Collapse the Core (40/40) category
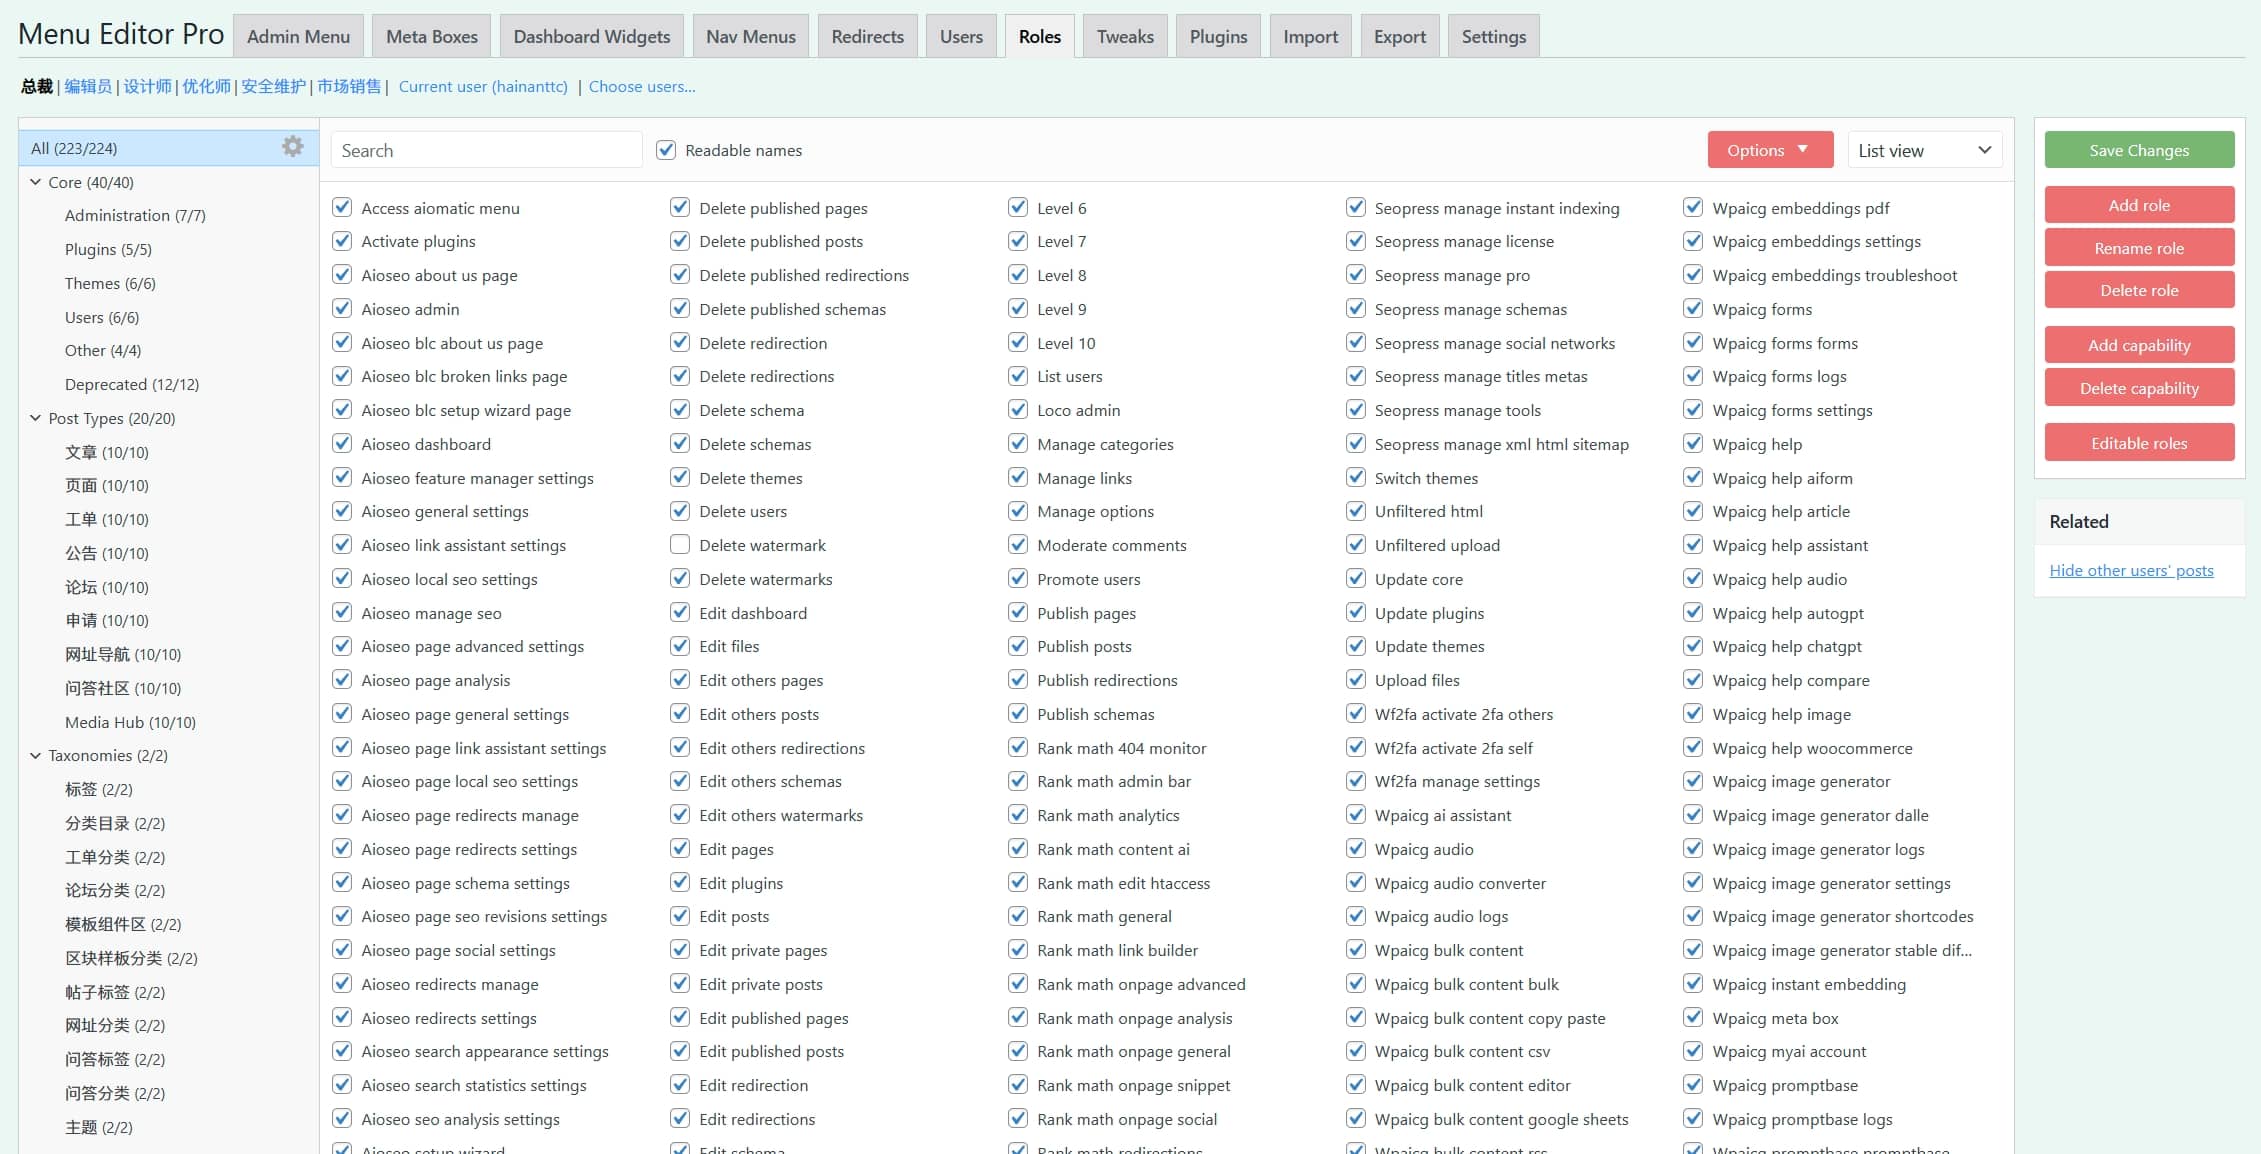The height and width of the screenshot is (1154, 2261). 36,182
